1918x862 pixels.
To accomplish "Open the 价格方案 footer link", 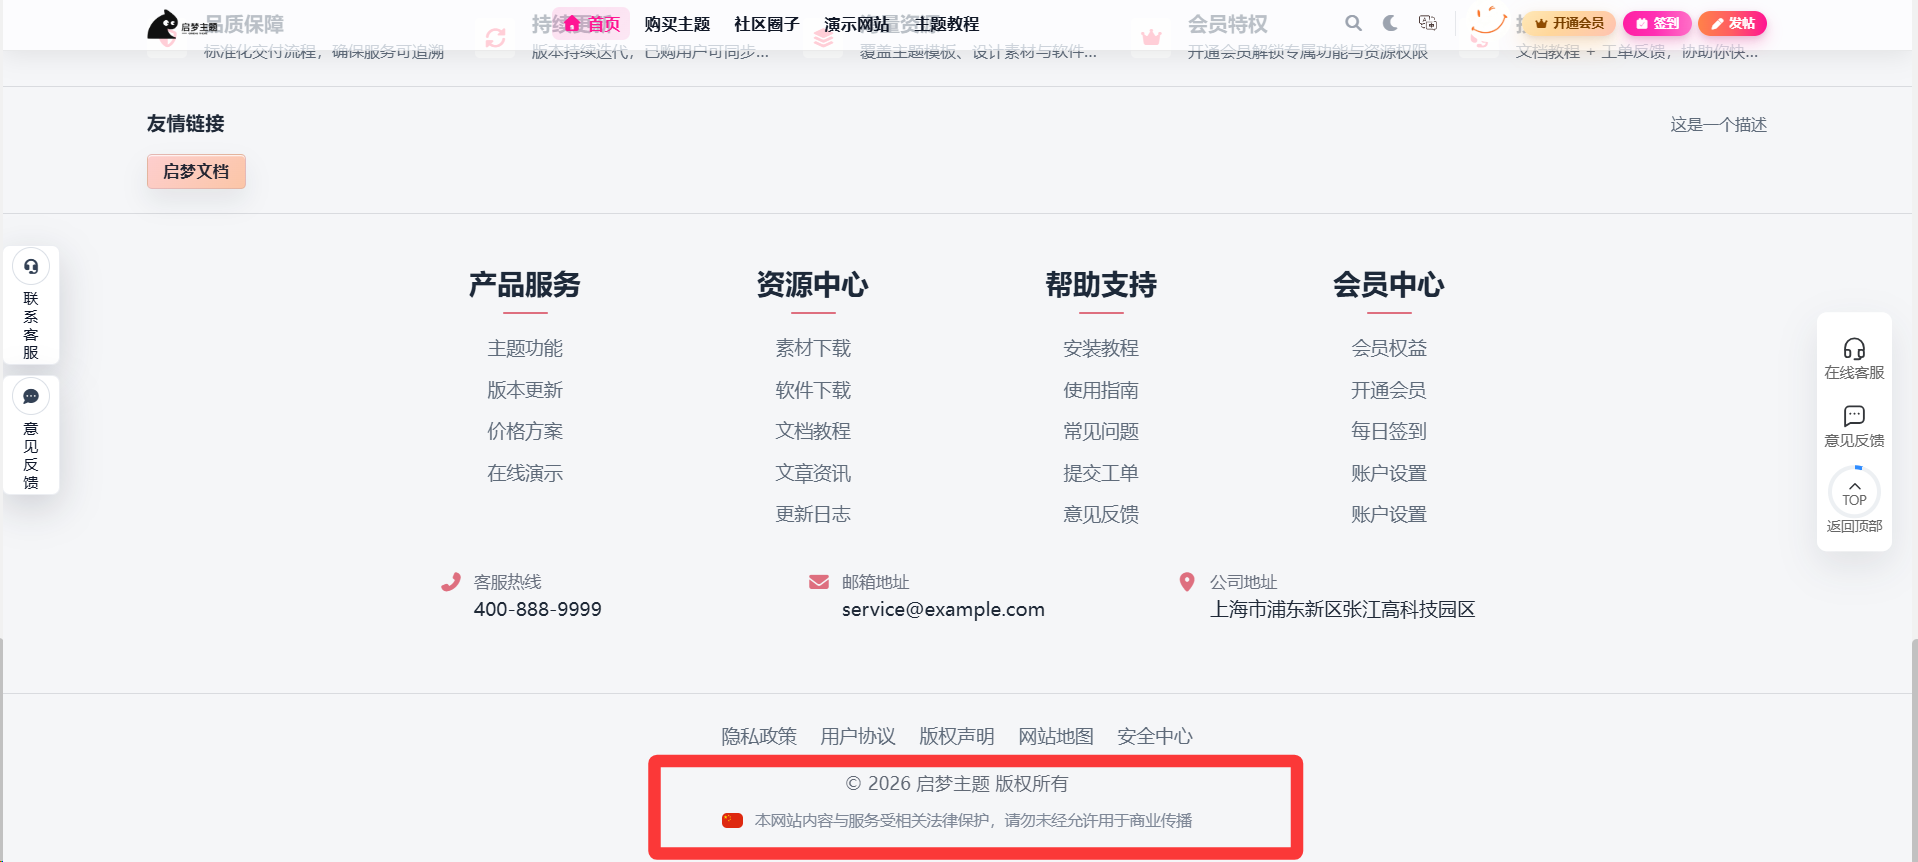I will tap(525, 431).
